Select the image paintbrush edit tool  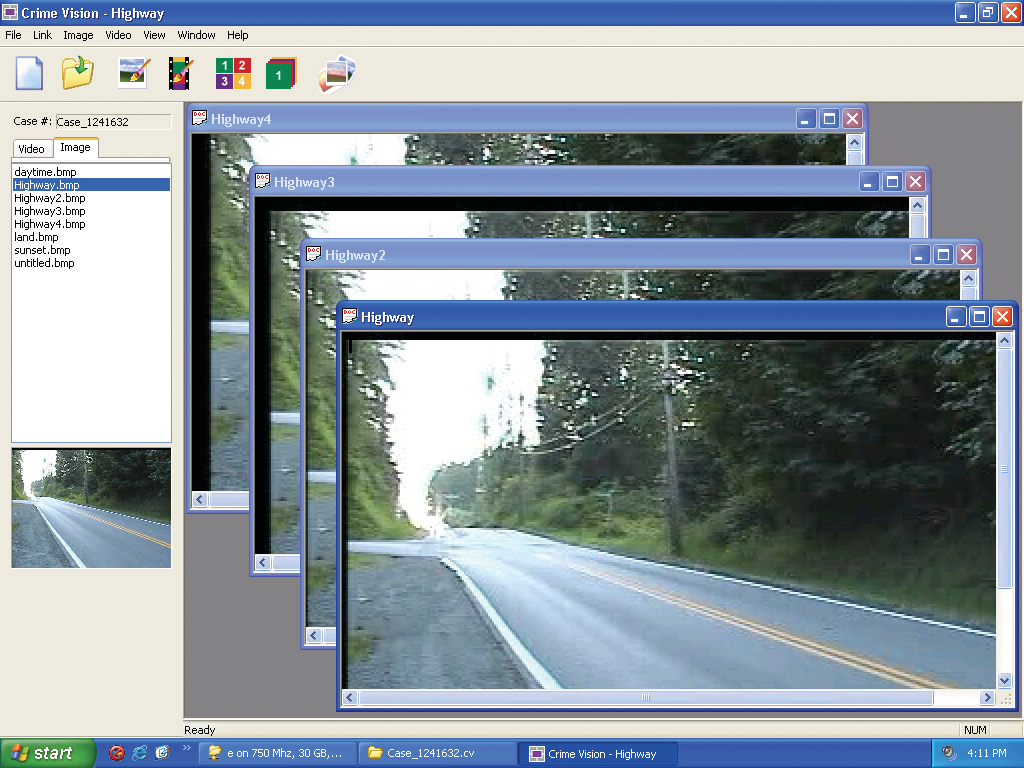click(134, 73)
